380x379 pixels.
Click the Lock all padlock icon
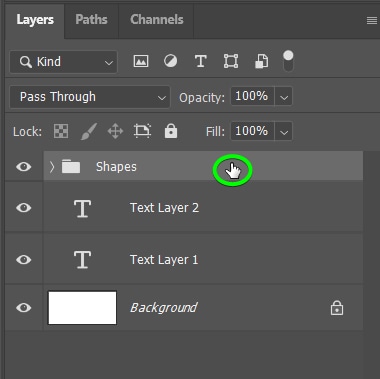click(171, 130)
